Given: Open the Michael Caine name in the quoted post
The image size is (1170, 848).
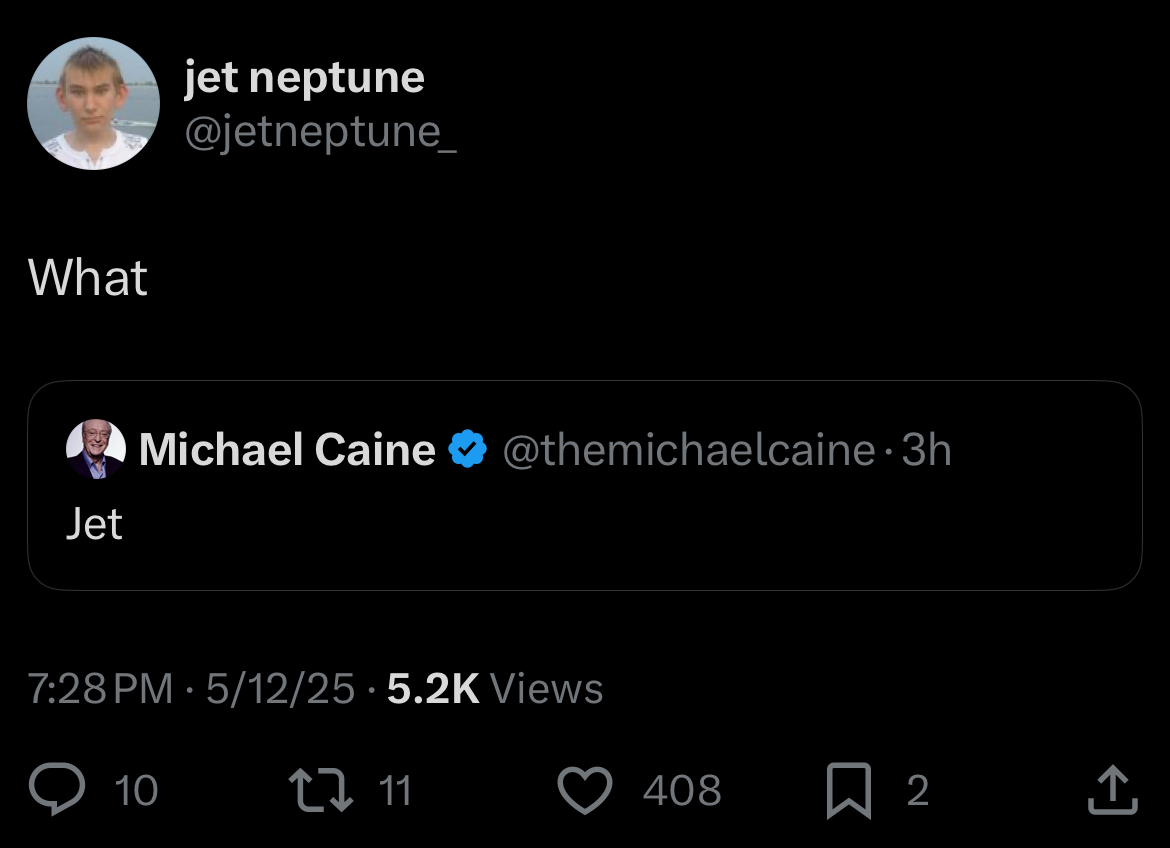Looking at the screenshot, I should tap(287, 450).
